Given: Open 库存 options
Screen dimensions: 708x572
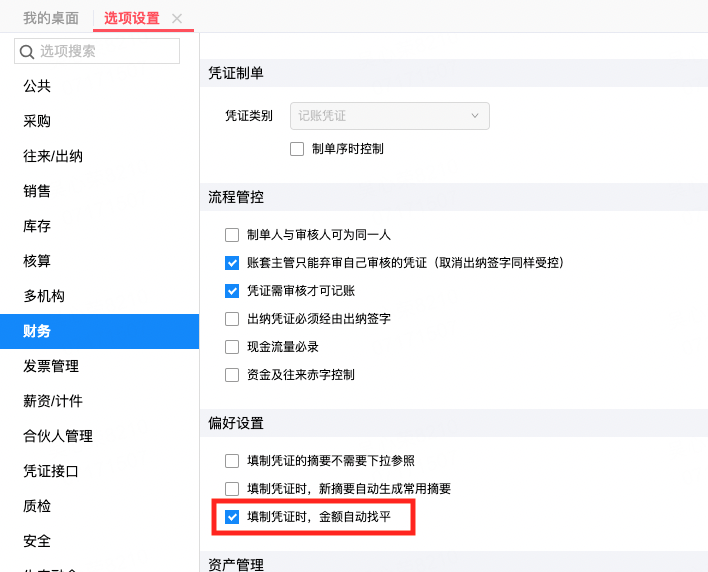Looking at the screenshot, I should [37, 226].
